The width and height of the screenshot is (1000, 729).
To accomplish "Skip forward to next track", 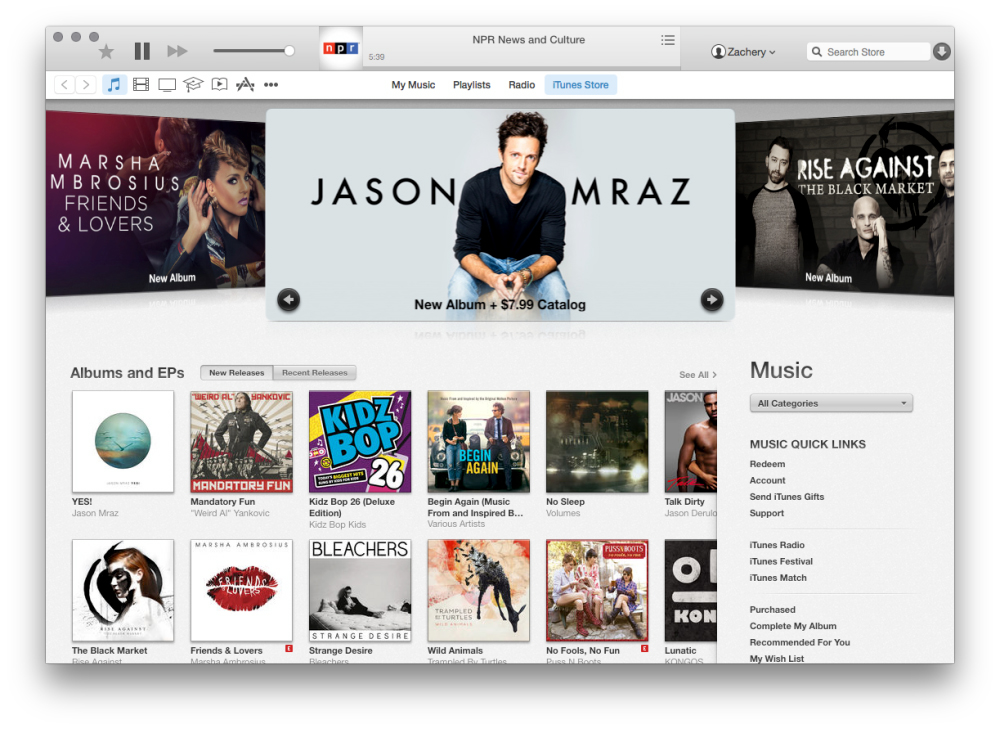I will point(177,51).
